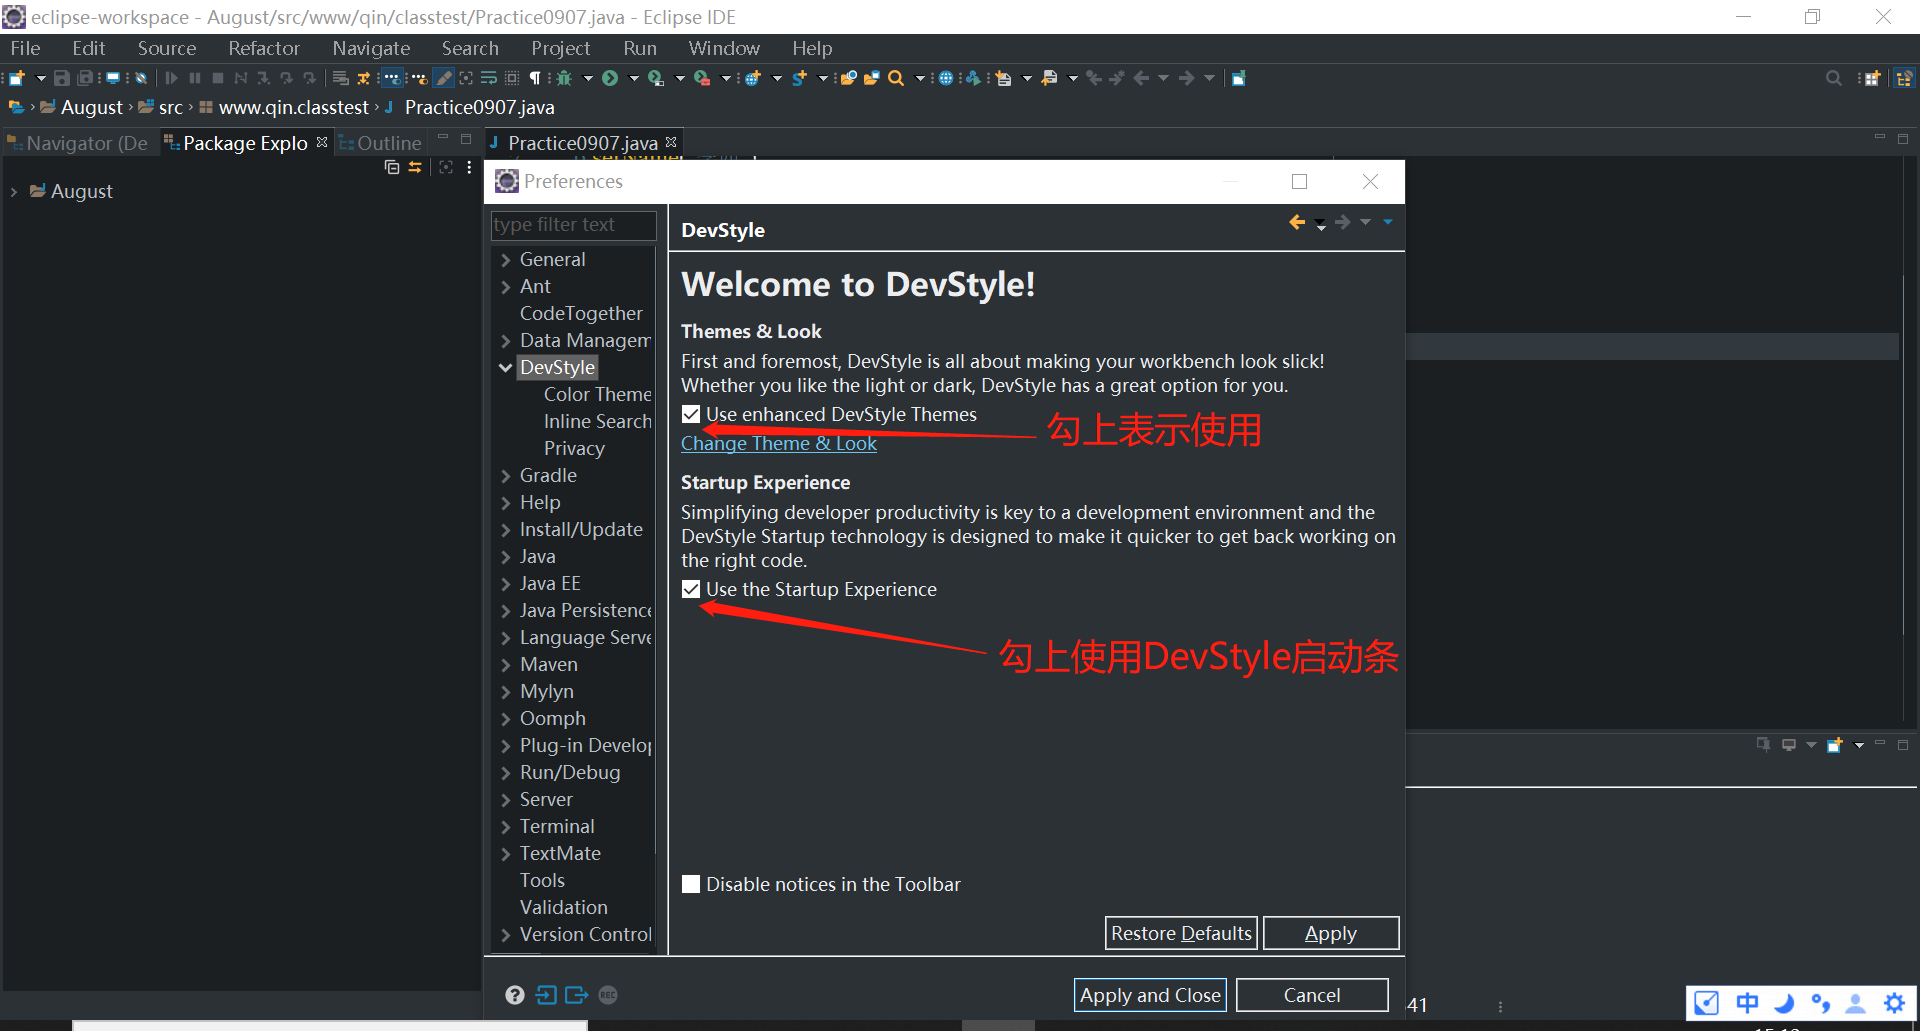This screenshot has width=1920, height=1031.
Task: Click the Java perspective icon at top right
Action: [1904, 78]
